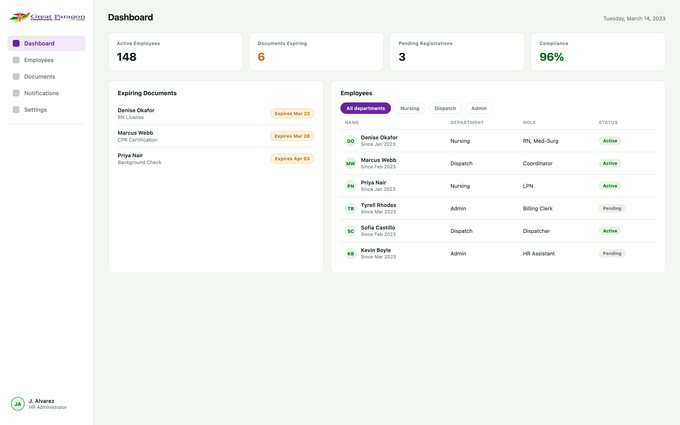Filter employees by Dispatch
Viewport: 680px width, 425px height.
click(x=445, y=108)
